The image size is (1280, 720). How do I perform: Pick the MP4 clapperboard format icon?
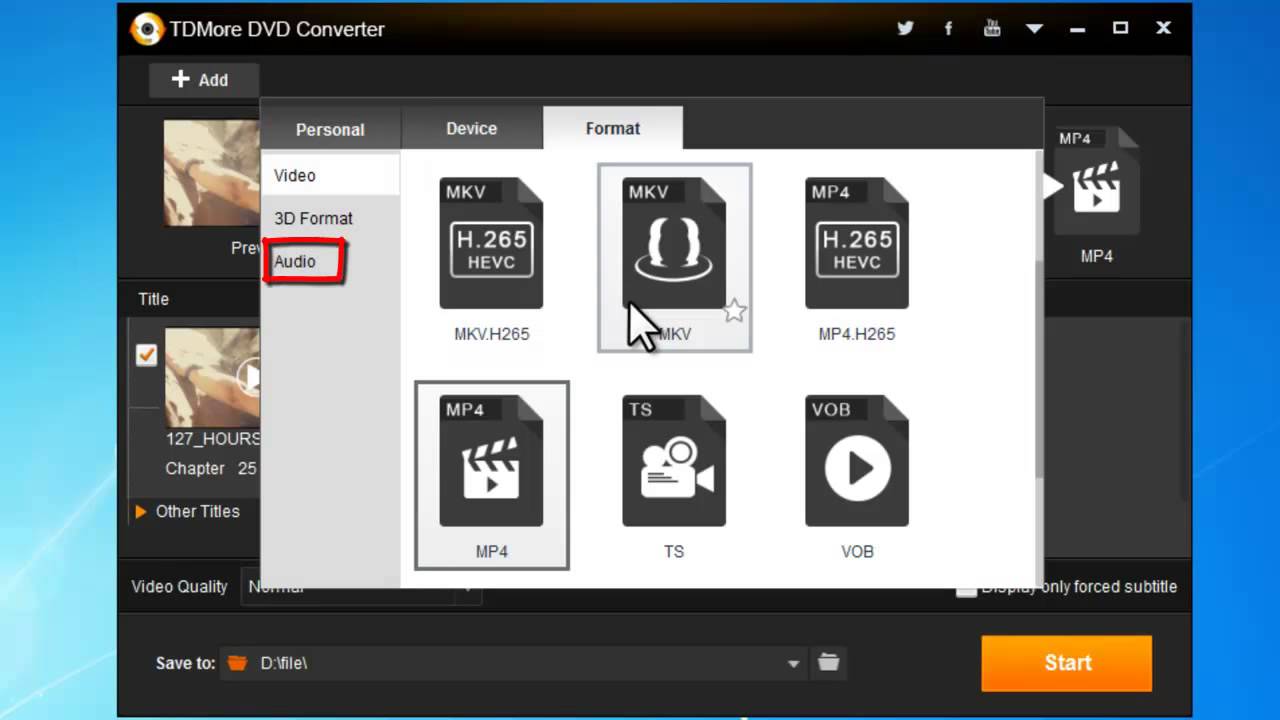[x=491, y=461]
